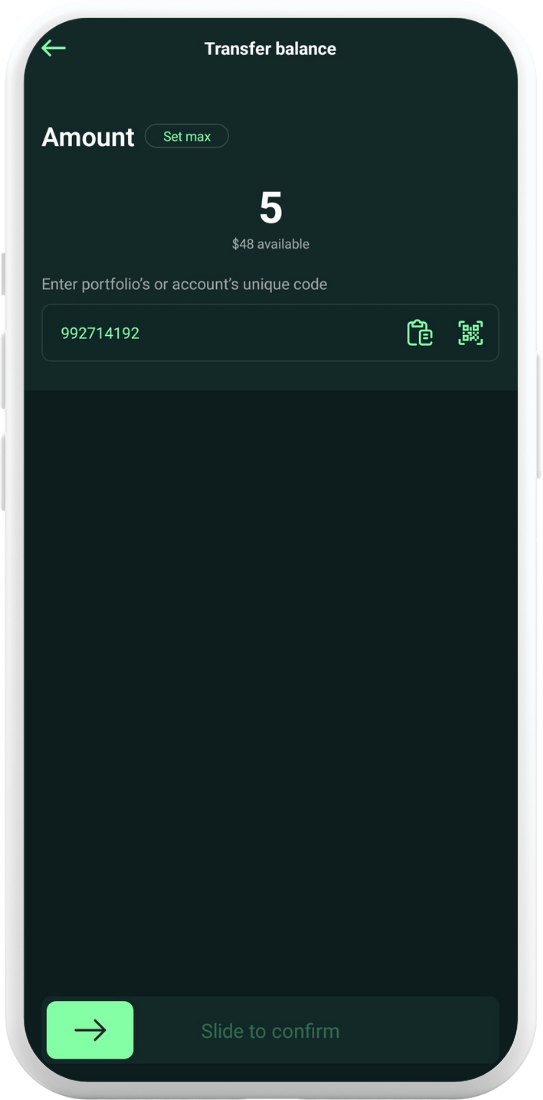This screenshot has width=543, height=1100.
Task: Click the phone's volume down button
Action: [4, 472]
